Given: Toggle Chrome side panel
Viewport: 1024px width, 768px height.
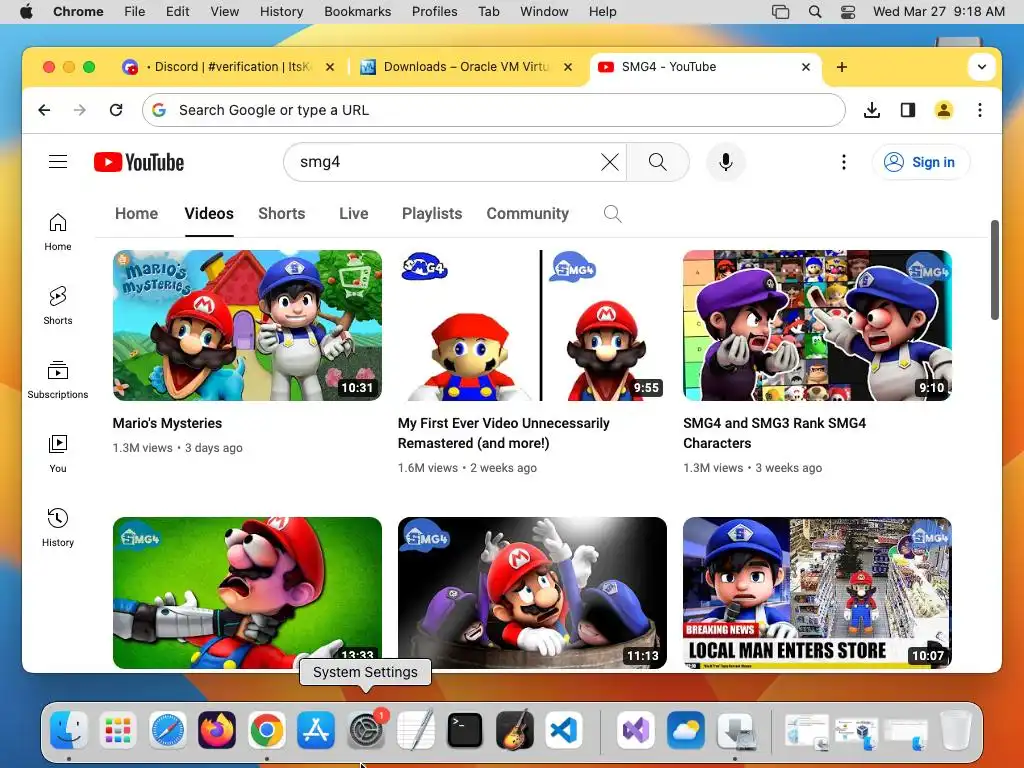Looking at the screenshot, I should (908, 110).
